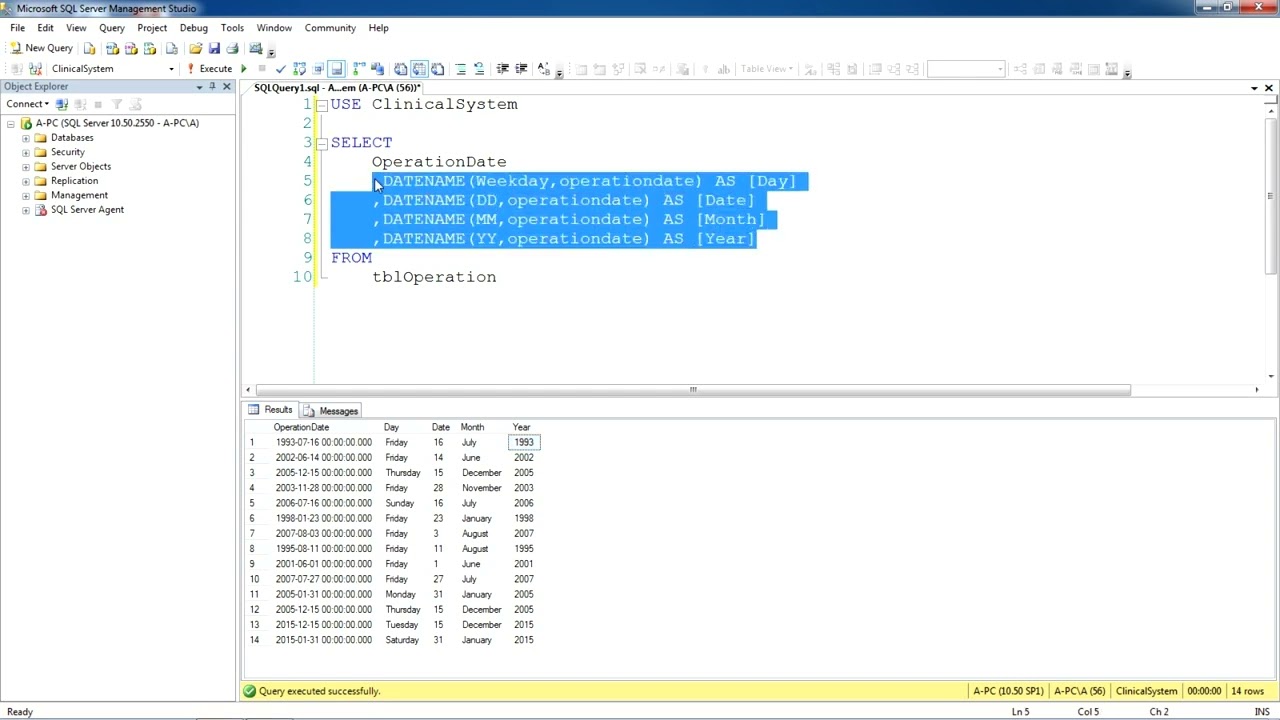Click the OperationDate column header
Screen dimensions: 1280x720
[x=301, y=427]
